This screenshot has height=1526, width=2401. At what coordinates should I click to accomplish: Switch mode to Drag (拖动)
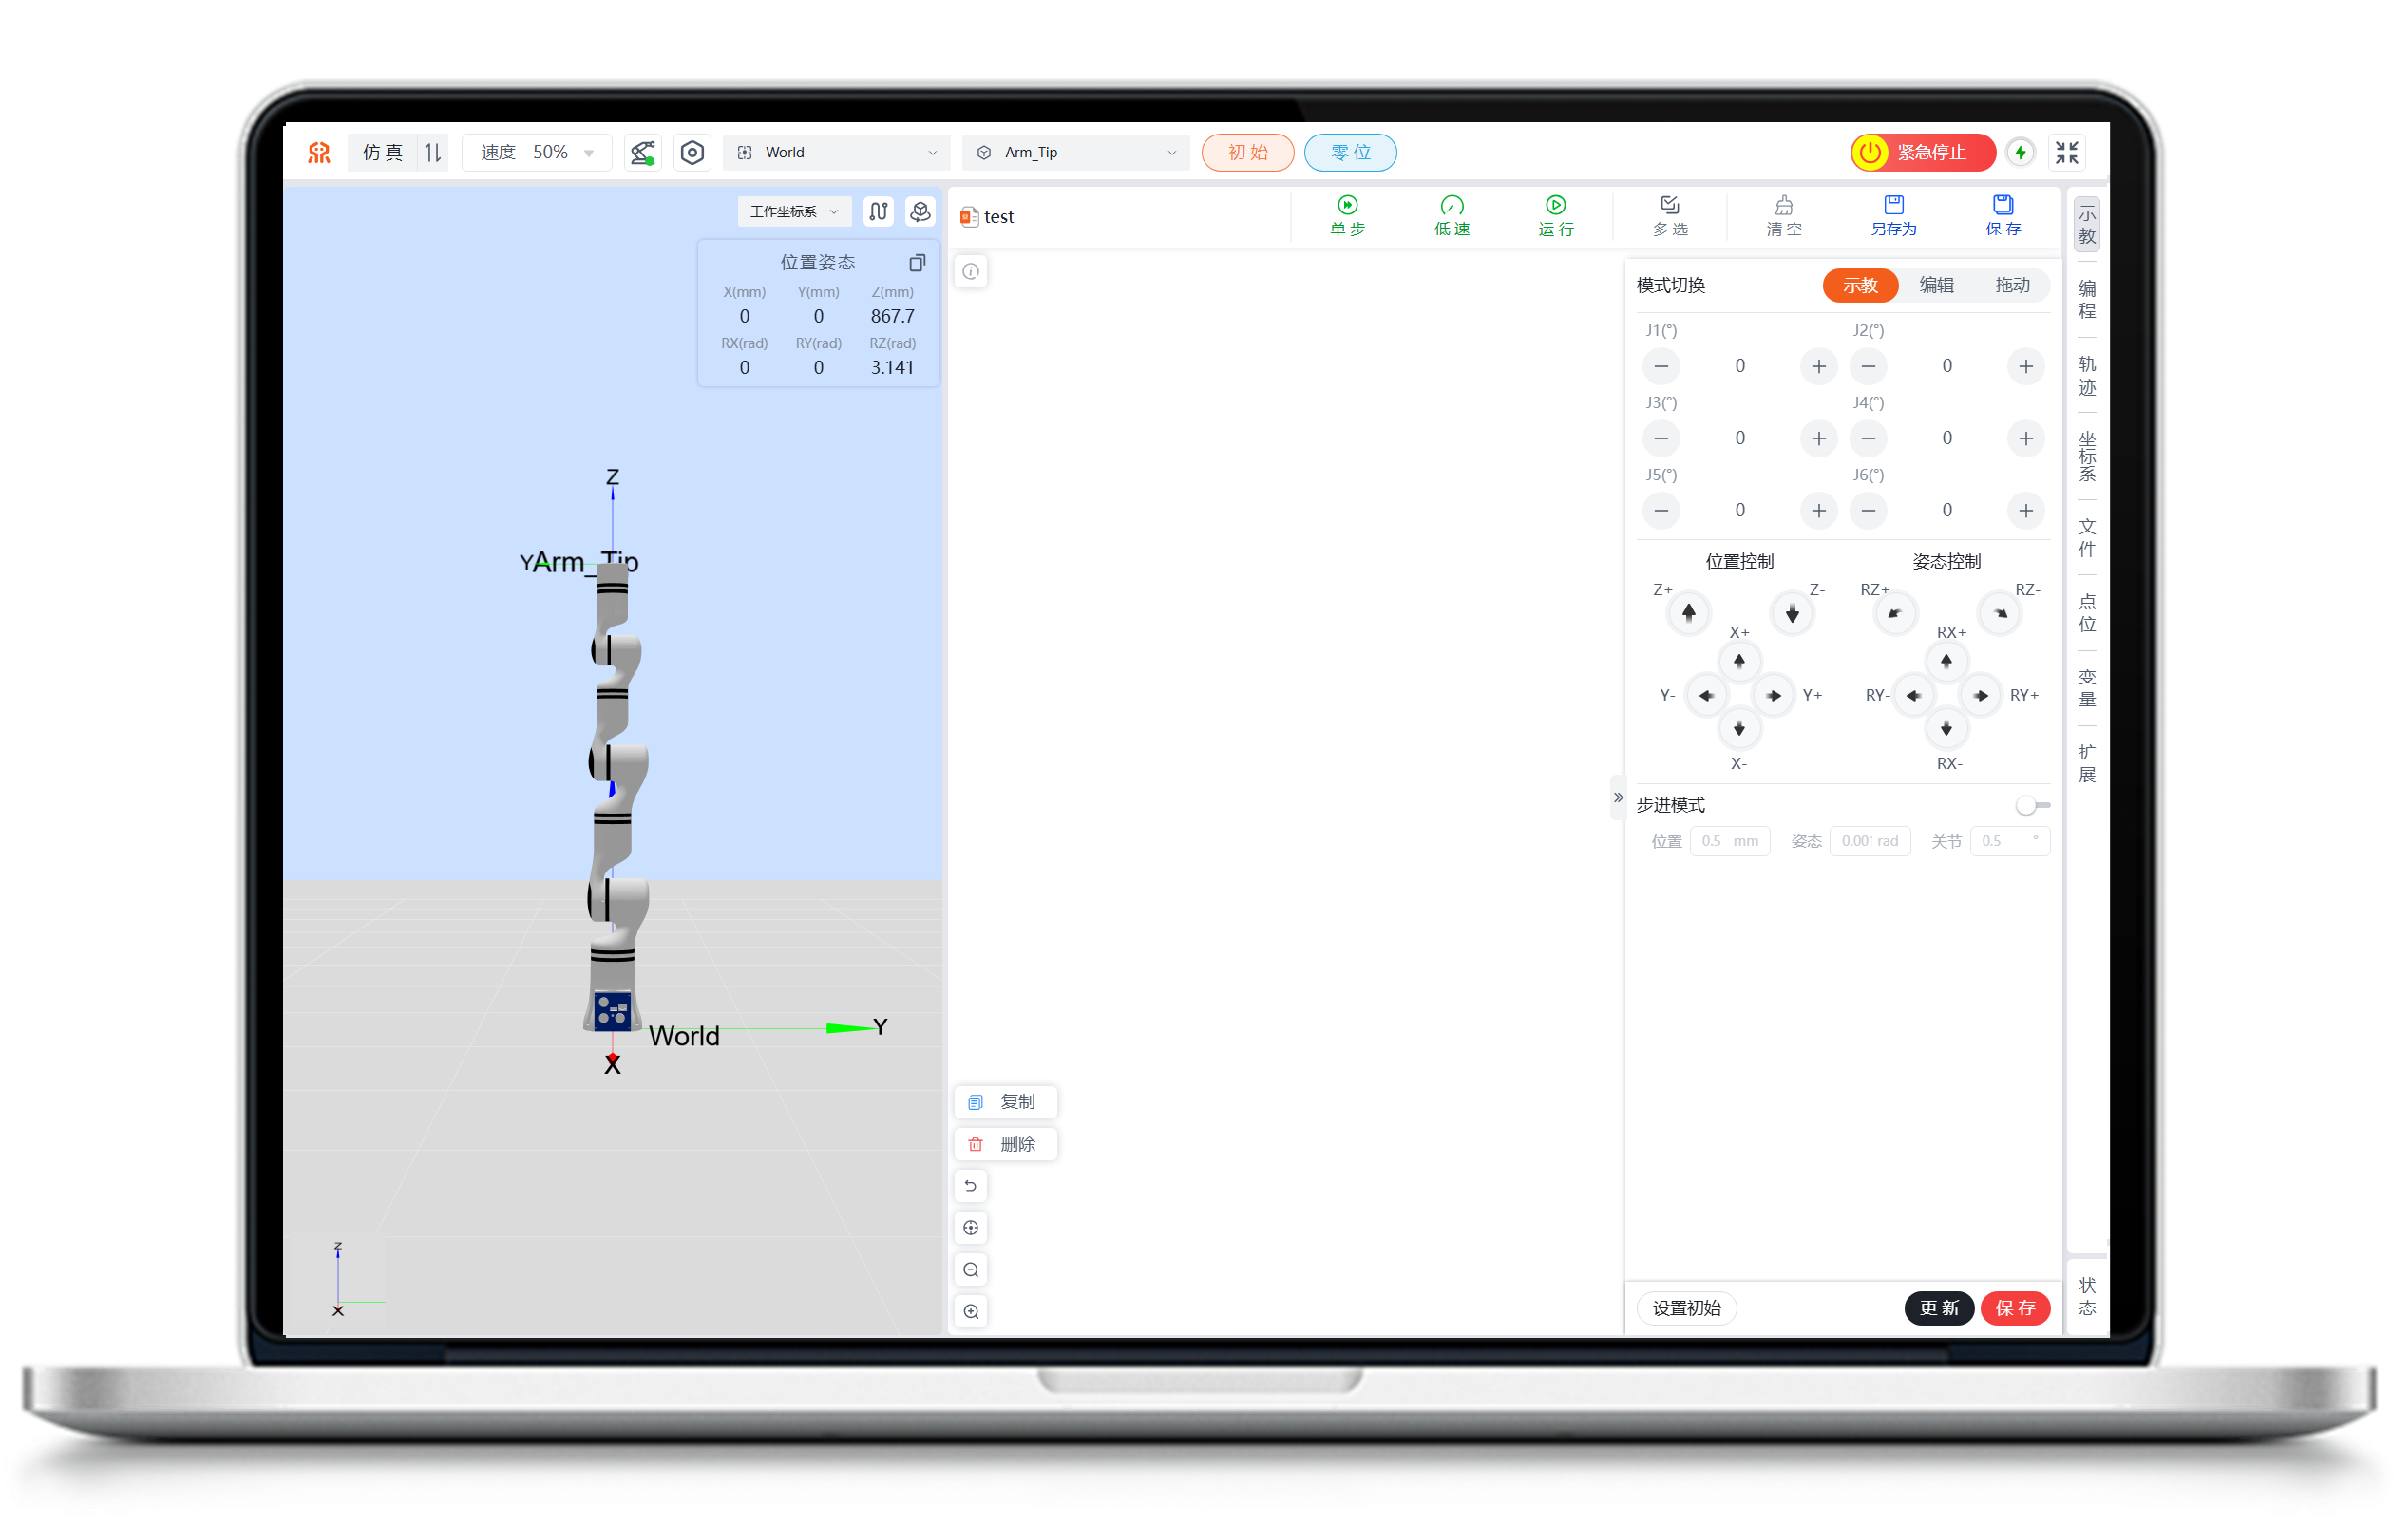click(x=2012, y=285)
